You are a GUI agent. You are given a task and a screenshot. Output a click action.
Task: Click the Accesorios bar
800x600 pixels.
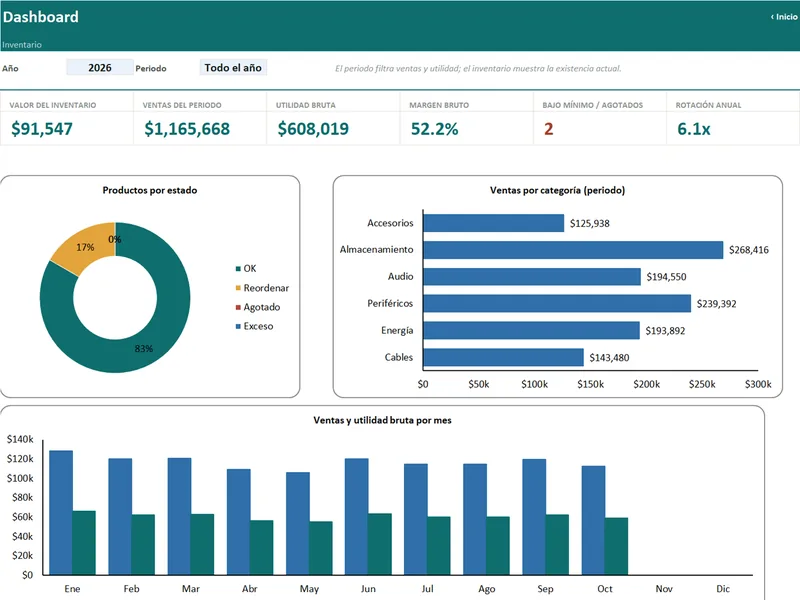pos(494,223)
